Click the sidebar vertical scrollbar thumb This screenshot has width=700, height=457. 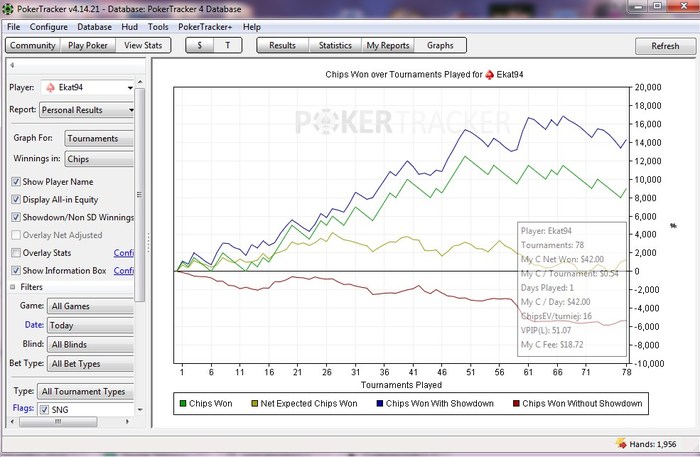[x=140, y=195]
